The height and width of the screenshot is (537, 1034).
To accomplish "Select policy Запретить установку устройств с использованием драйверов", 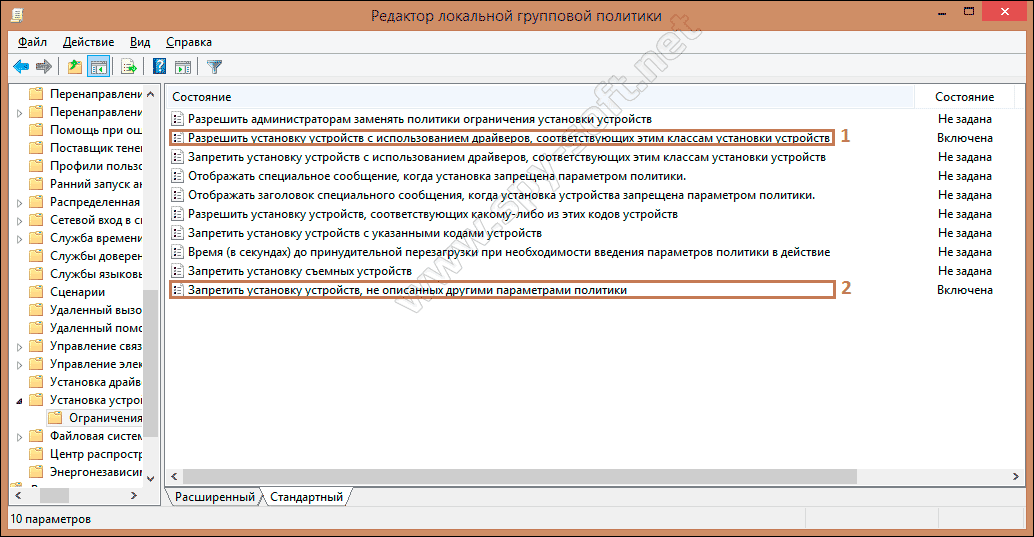I will [506, 157].
